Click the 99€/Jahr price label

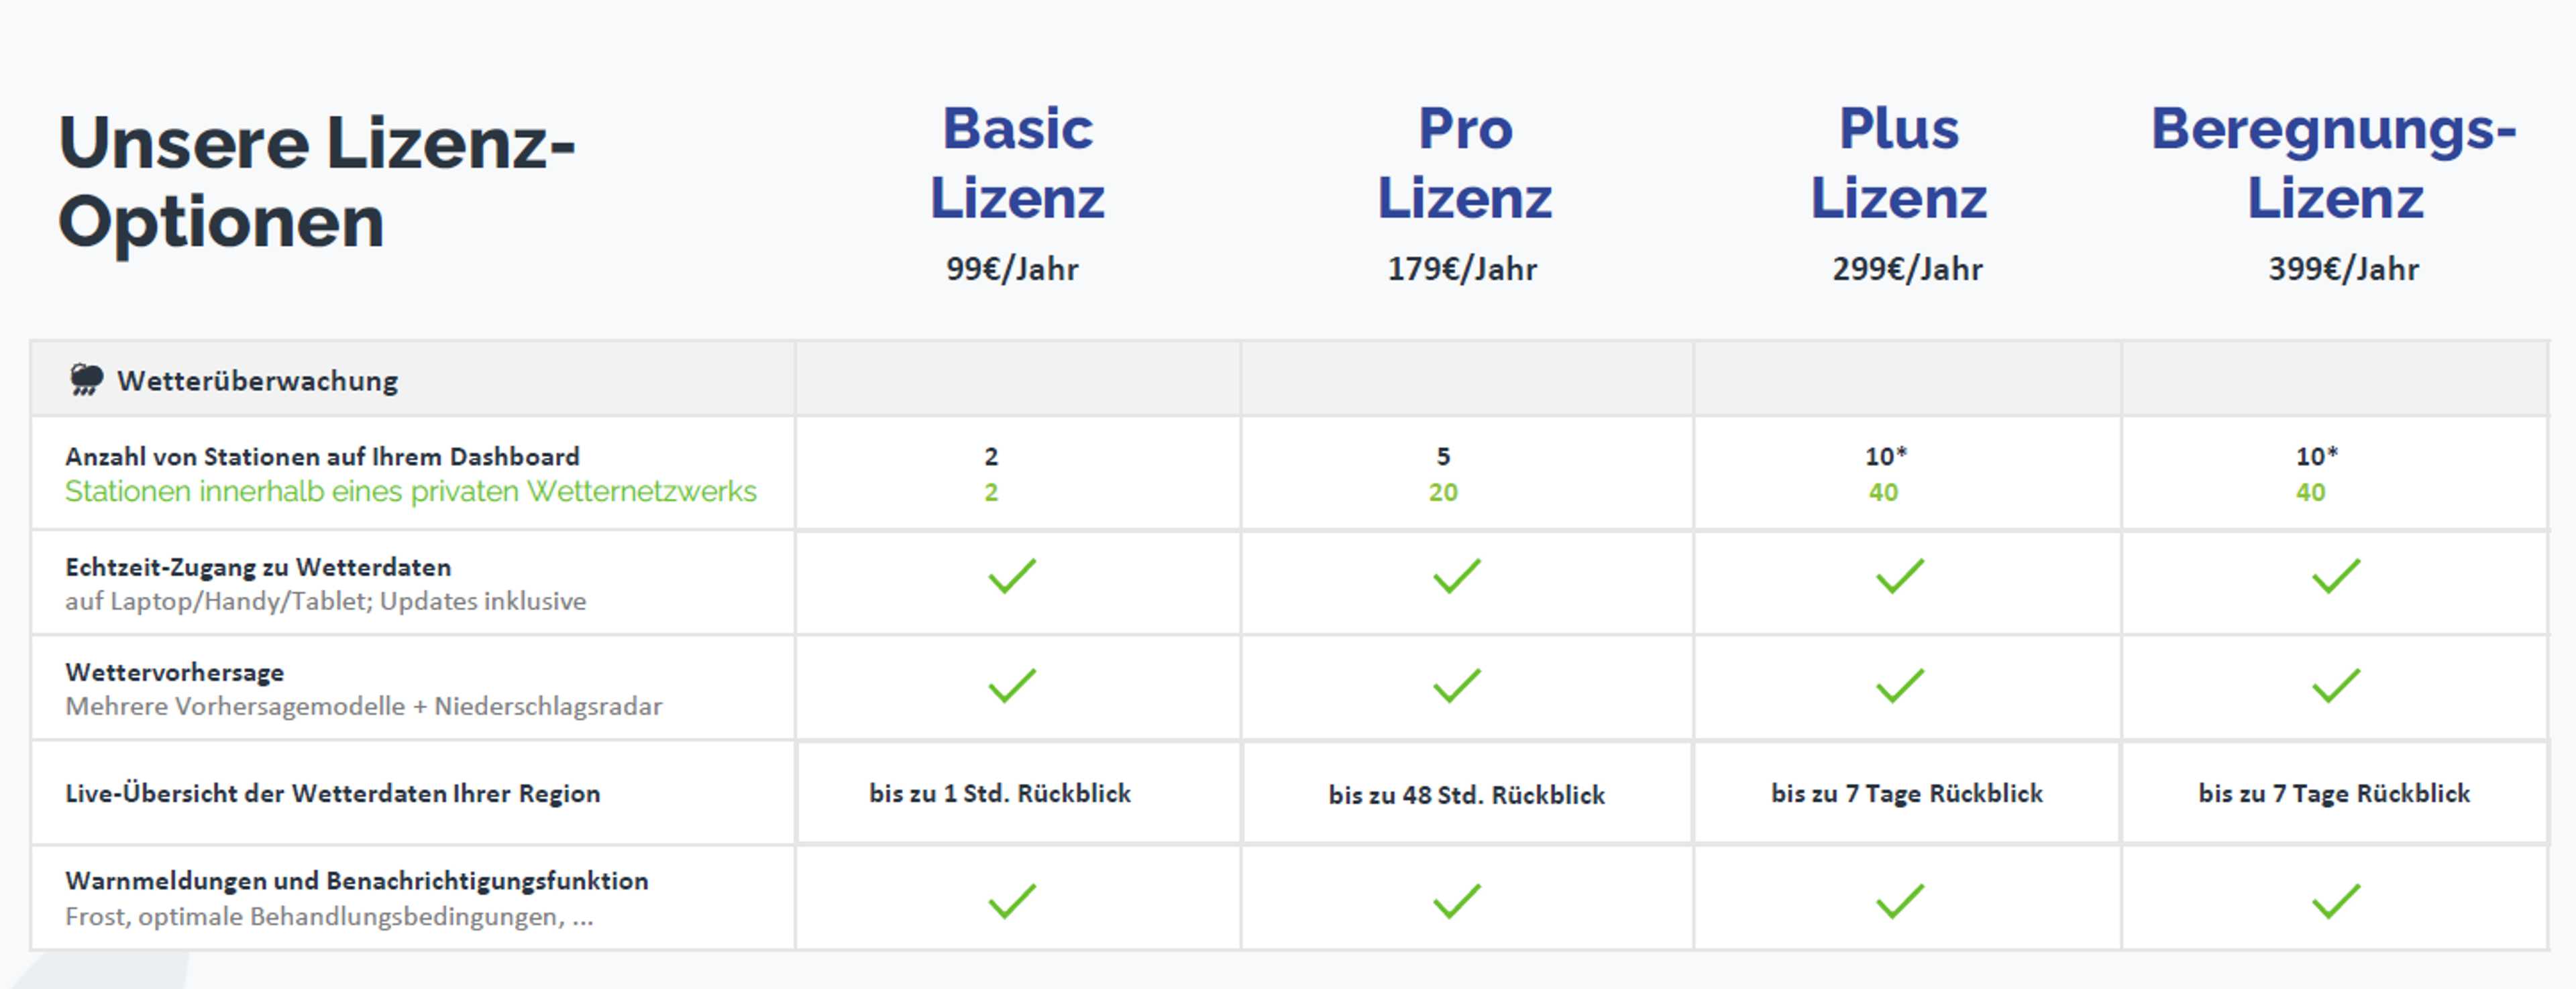coord(1012,269)
